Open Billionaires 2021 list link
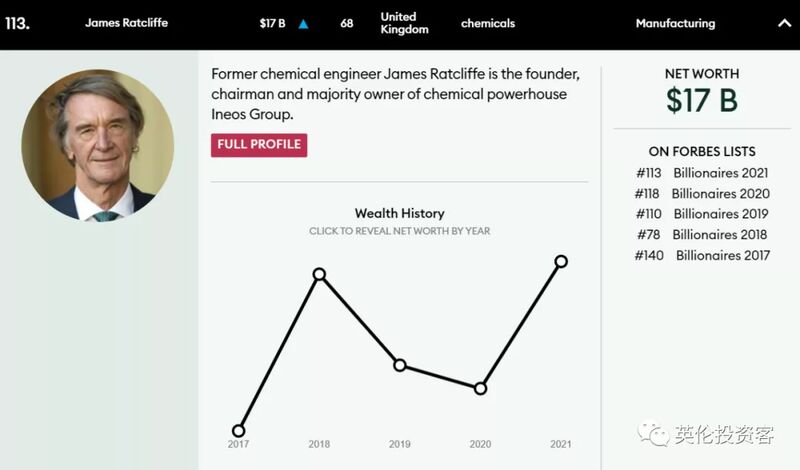 (720, 173)
